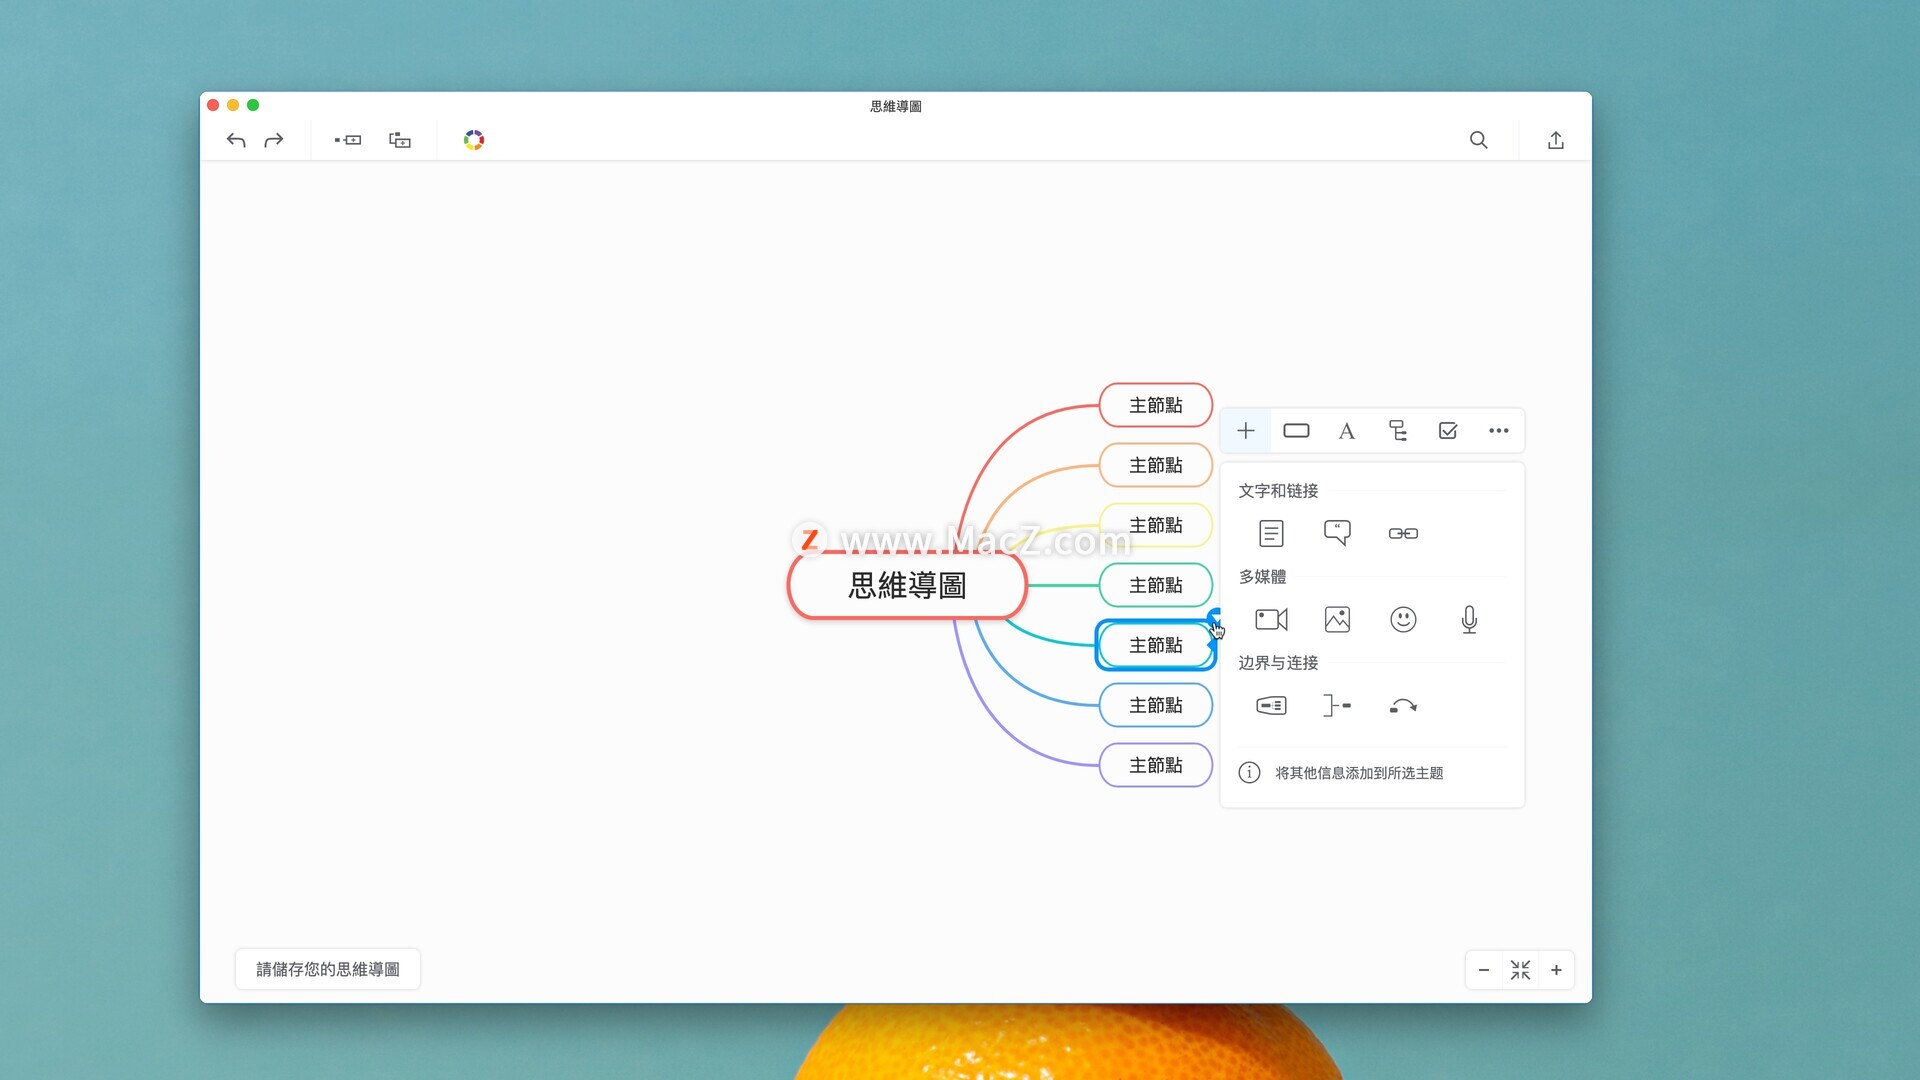
Task: Select the plus (add) tab in popup
Action: pos(1246,431)
